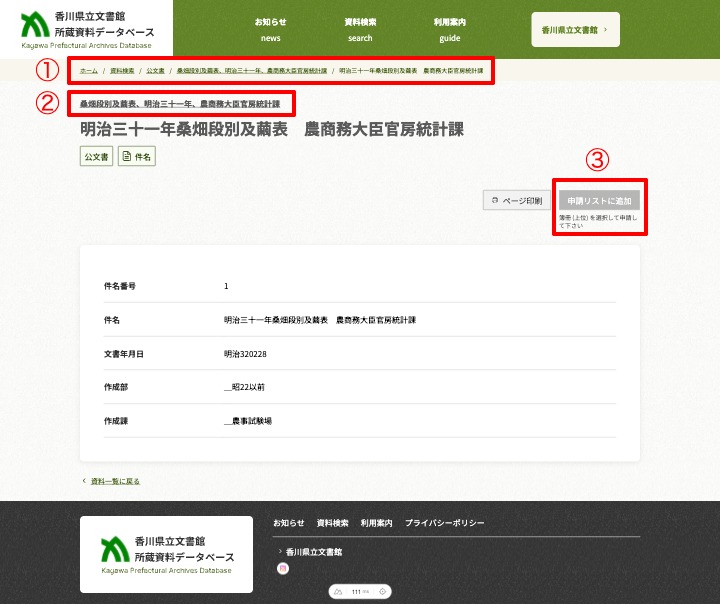Click the mountain icon in floating pill
This screenshot has width=720, height=604.
(338, 592)
